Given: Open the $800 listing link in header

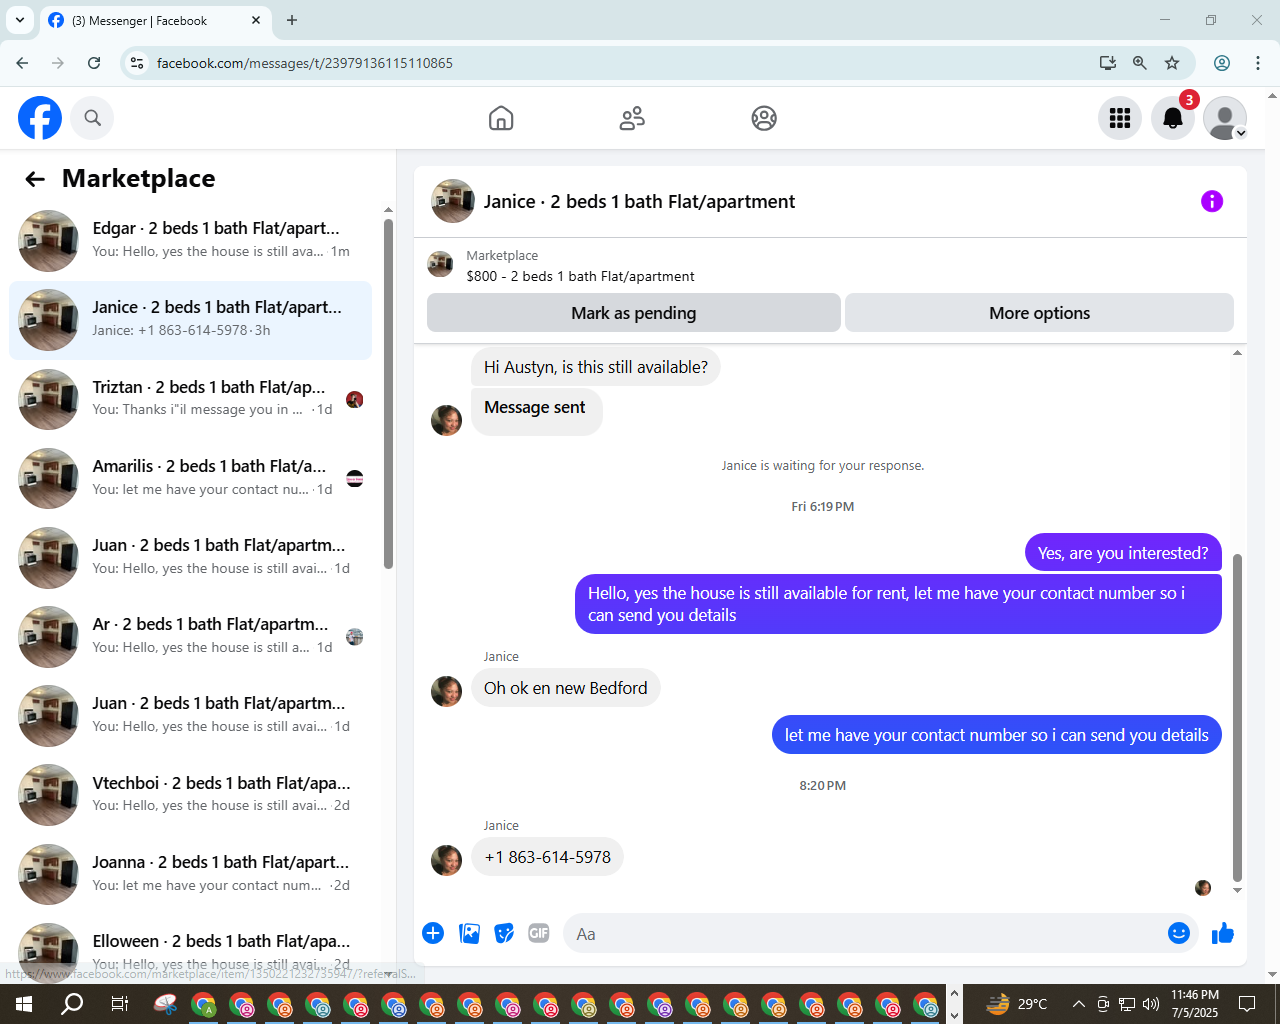Looking at the screenshot, I should click(580, 276).
